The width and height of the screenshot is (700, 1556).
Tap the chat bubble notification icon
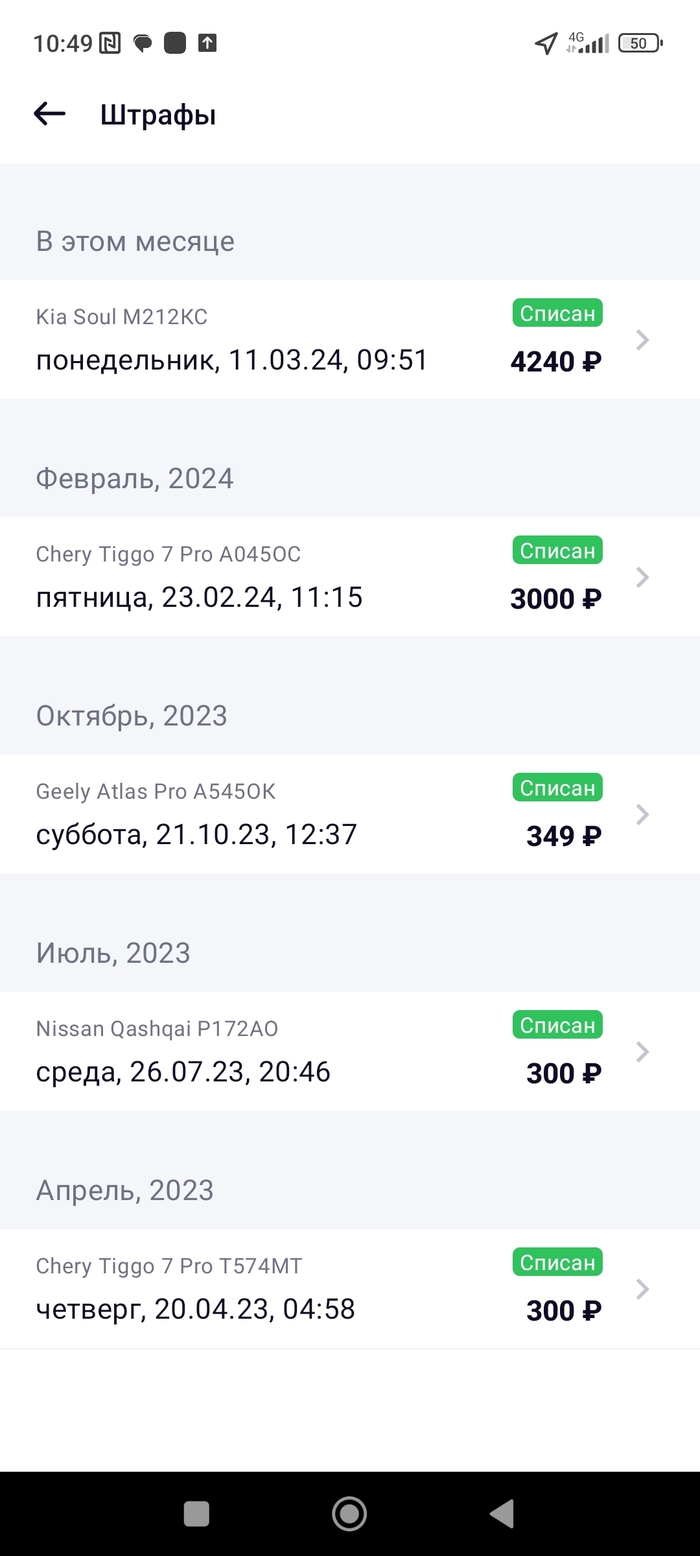coord(143,43)
